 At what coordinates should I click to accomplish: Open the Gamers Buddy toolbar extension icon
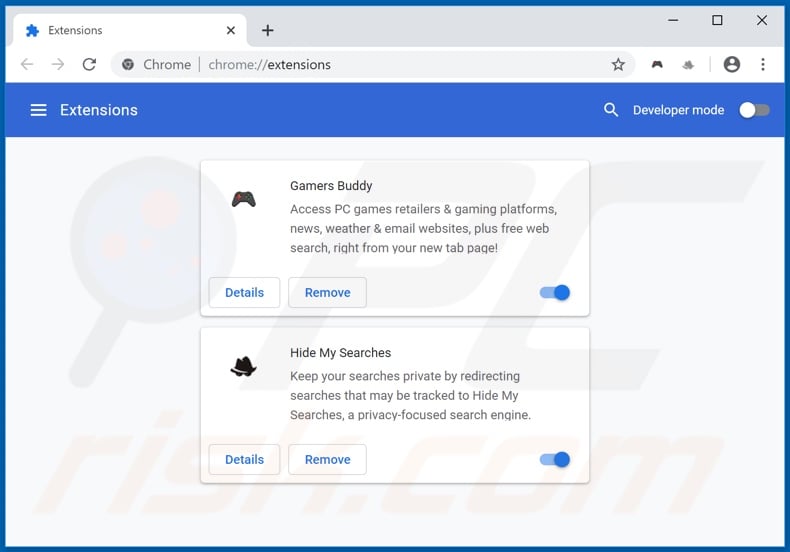657,64
